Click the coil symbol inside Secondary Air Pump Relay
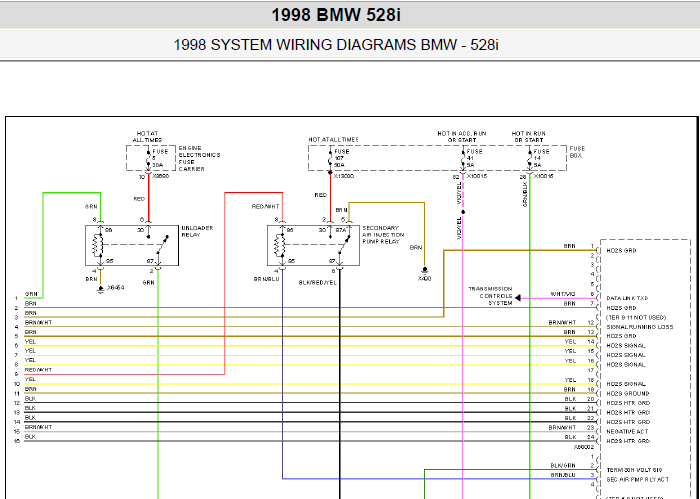This screenshot has height=499, width=700. coord(279,245)
